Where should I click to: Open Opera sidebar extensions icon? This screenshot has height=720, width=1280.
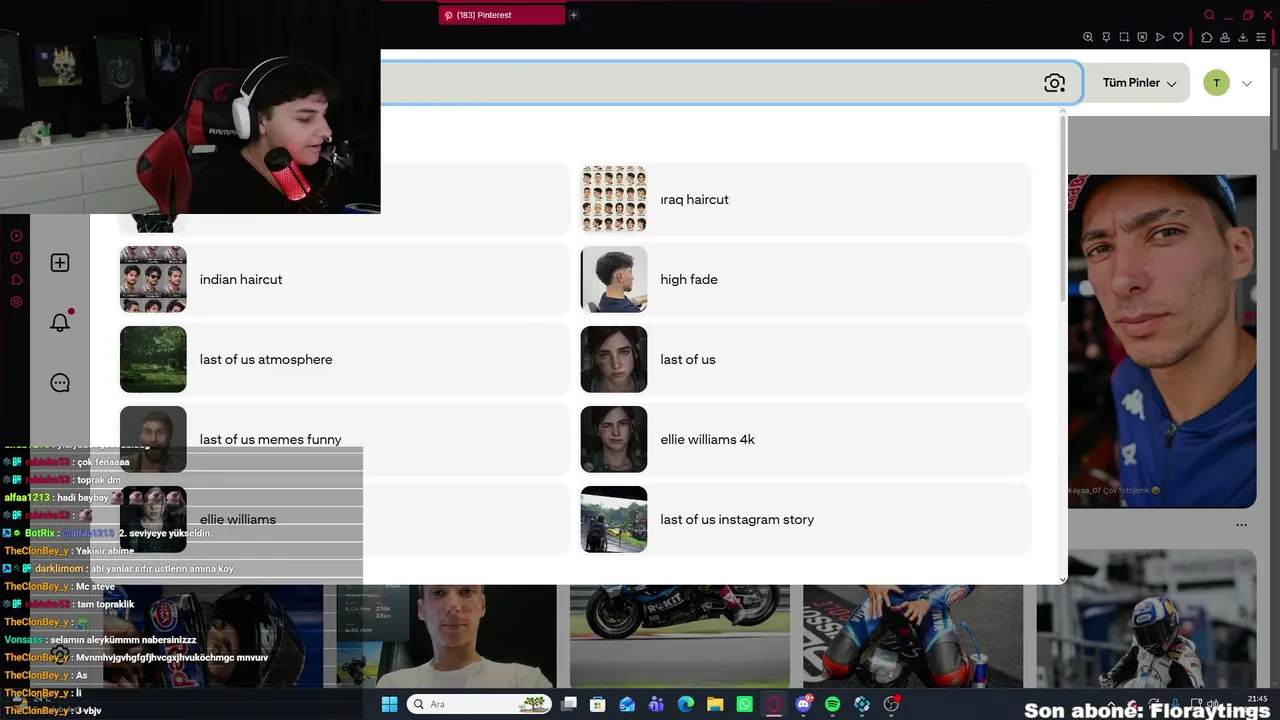click(x=16, y=280)
